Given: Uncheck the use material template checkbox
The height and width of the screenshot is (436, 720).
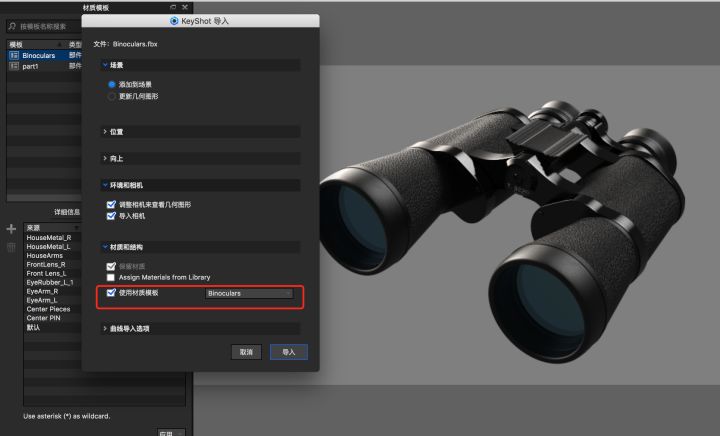Looking at the screenshot, I should (x=111, y=292).
